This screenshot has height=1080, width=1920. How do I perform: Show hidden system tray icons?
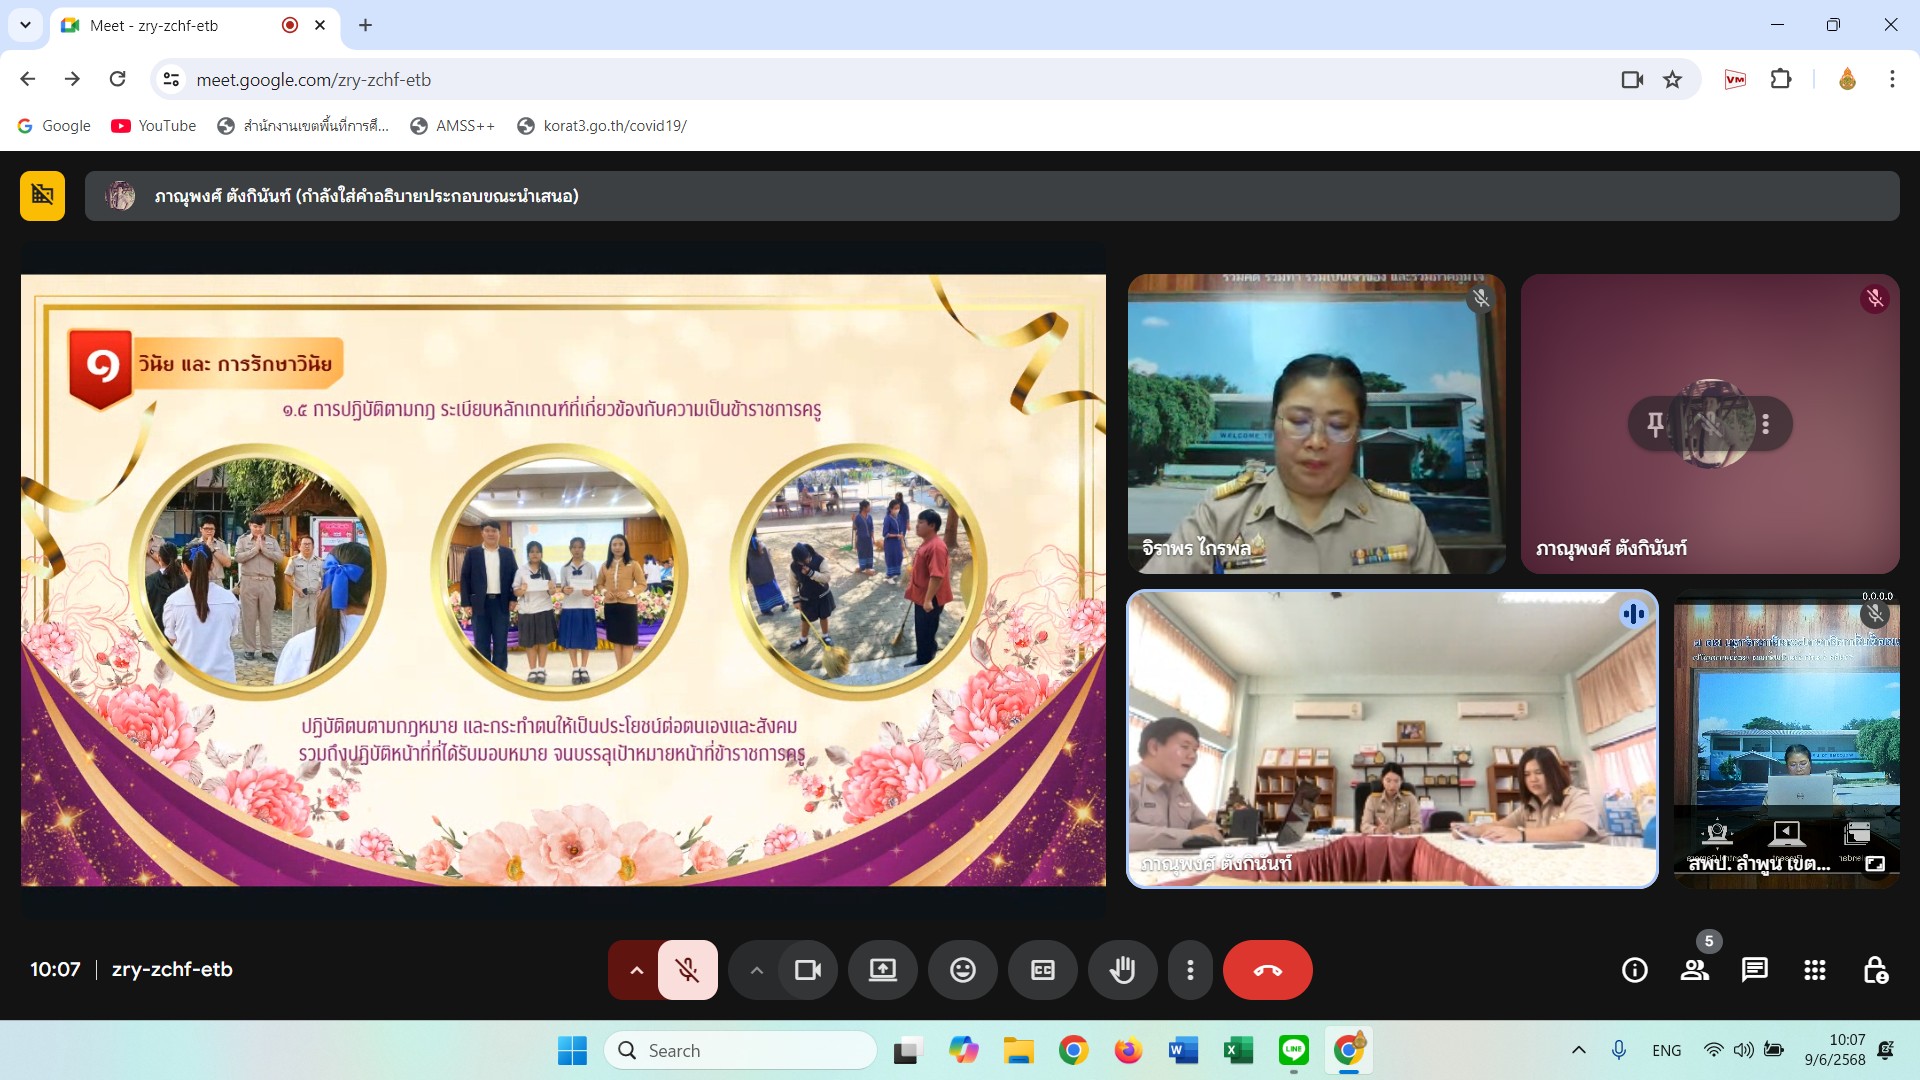tap(1579, 1050)
